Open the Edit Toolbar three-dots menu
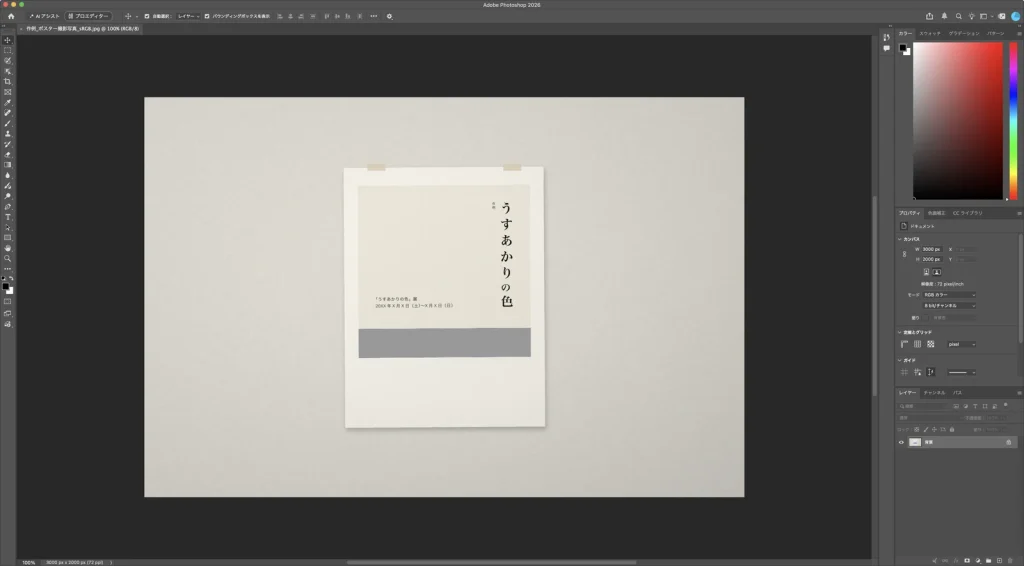This screenshot has height=566, width=1024. tap(8, 269)
